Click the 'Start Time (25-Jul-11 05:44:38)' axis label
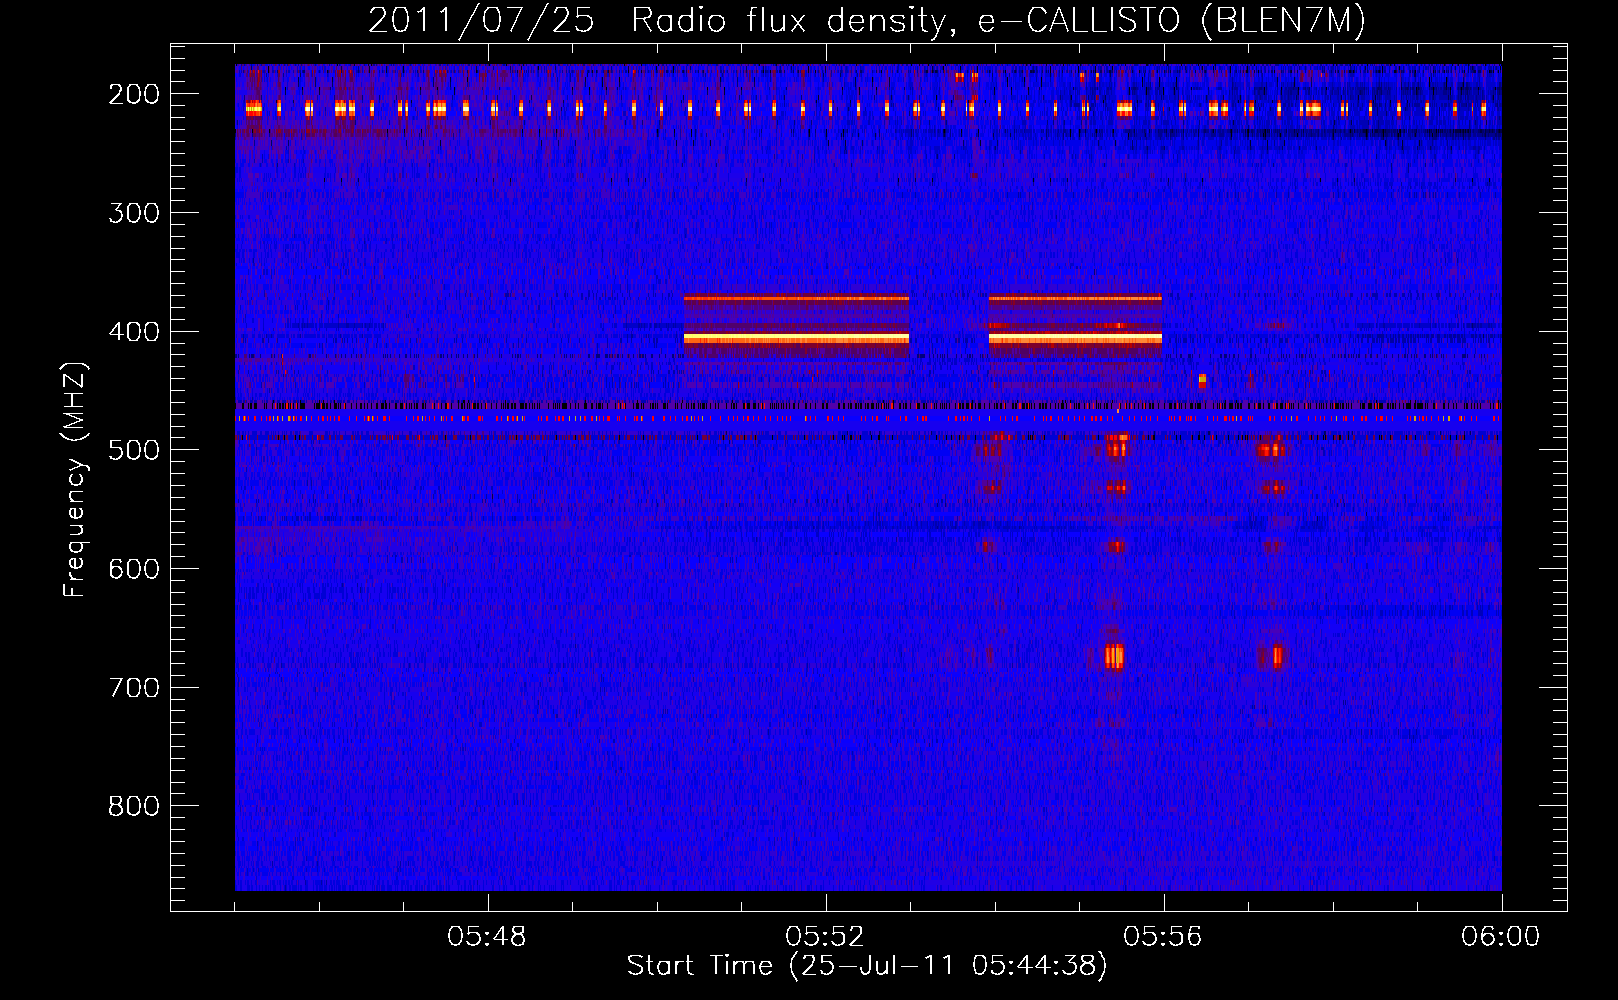The height and width of the screenshot is (1000, 1618). pos(867,966)
